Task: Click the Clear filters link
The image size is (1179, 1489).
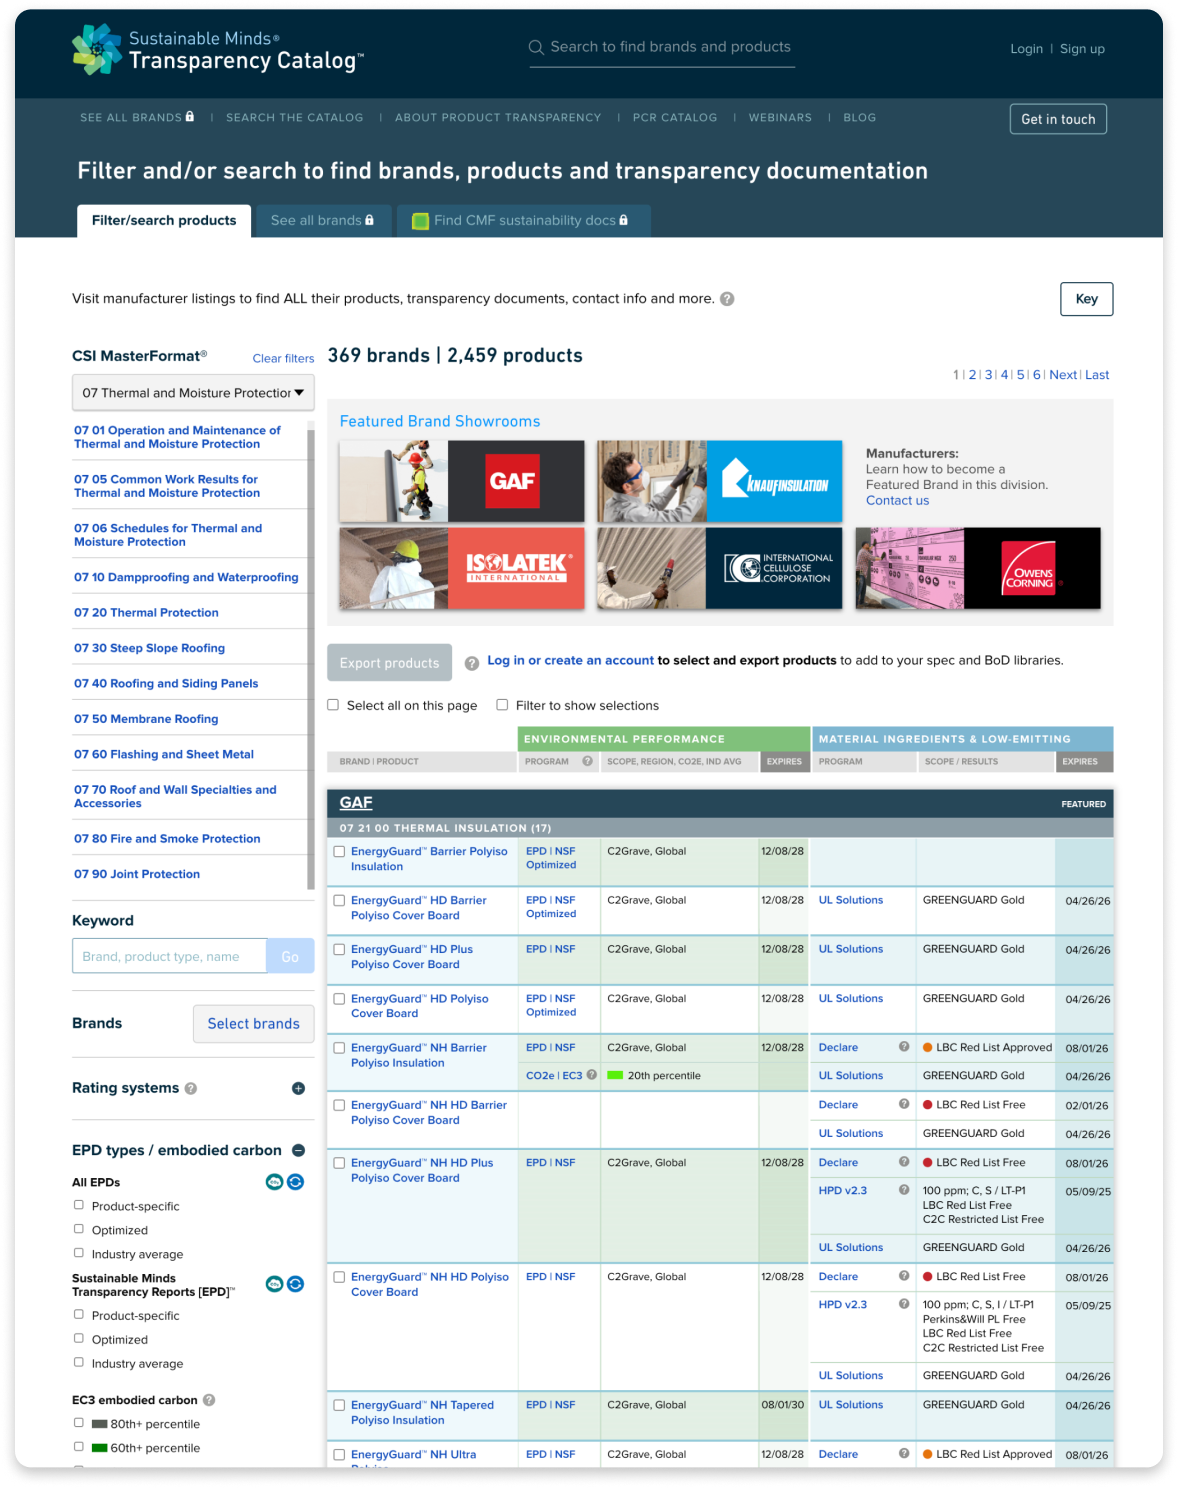Action: point(283,359)
